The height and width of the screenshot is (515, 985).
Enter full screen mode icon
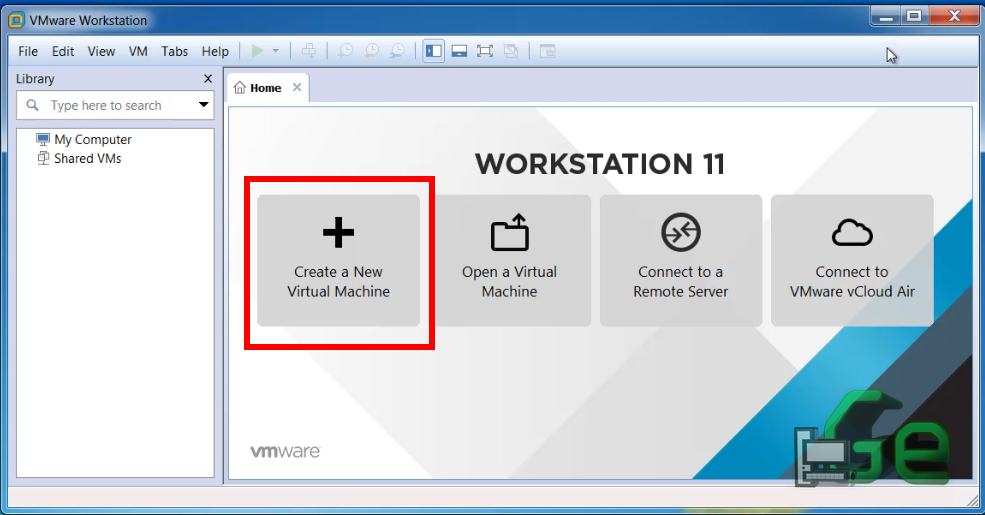click(x=485, y=51)
